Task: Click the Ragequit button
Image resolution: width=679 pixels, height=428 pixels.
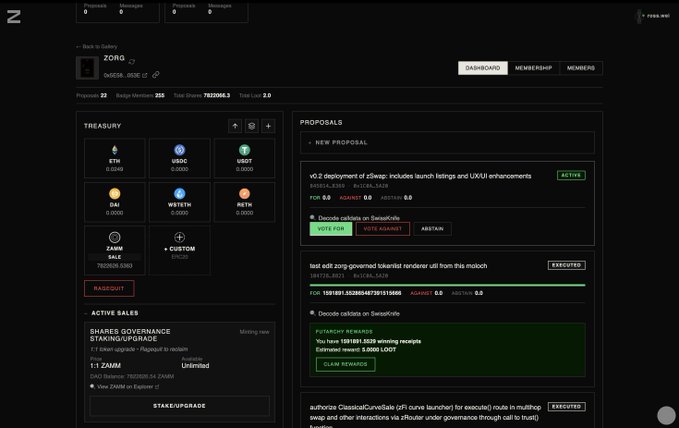Action: (109, 289)
